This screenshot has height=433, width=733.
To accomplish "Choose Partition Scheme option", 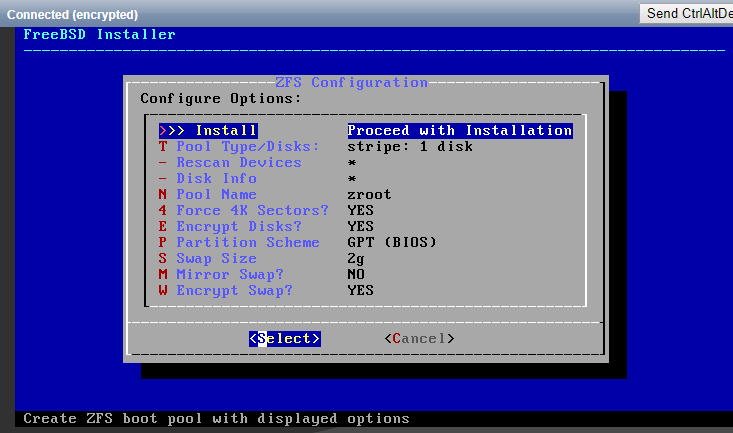I will coord(239,242).
